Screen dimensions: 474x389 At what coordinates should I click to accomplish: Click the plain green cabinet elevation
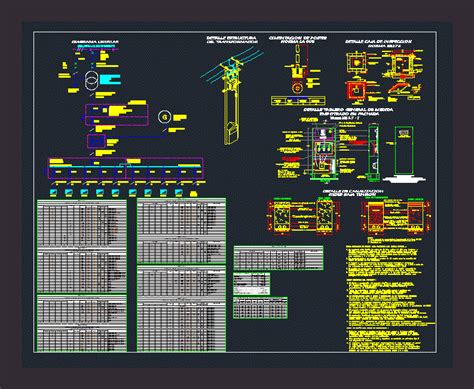pos(404,151)
